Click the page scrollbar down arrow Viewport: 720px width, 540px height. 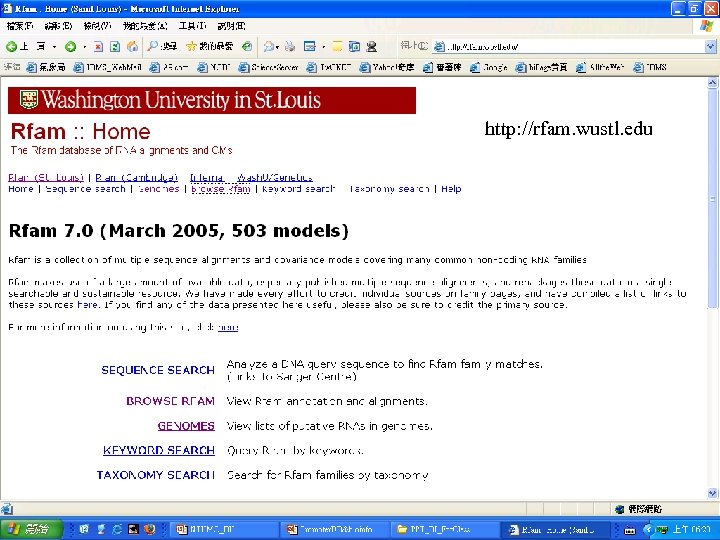712,493
